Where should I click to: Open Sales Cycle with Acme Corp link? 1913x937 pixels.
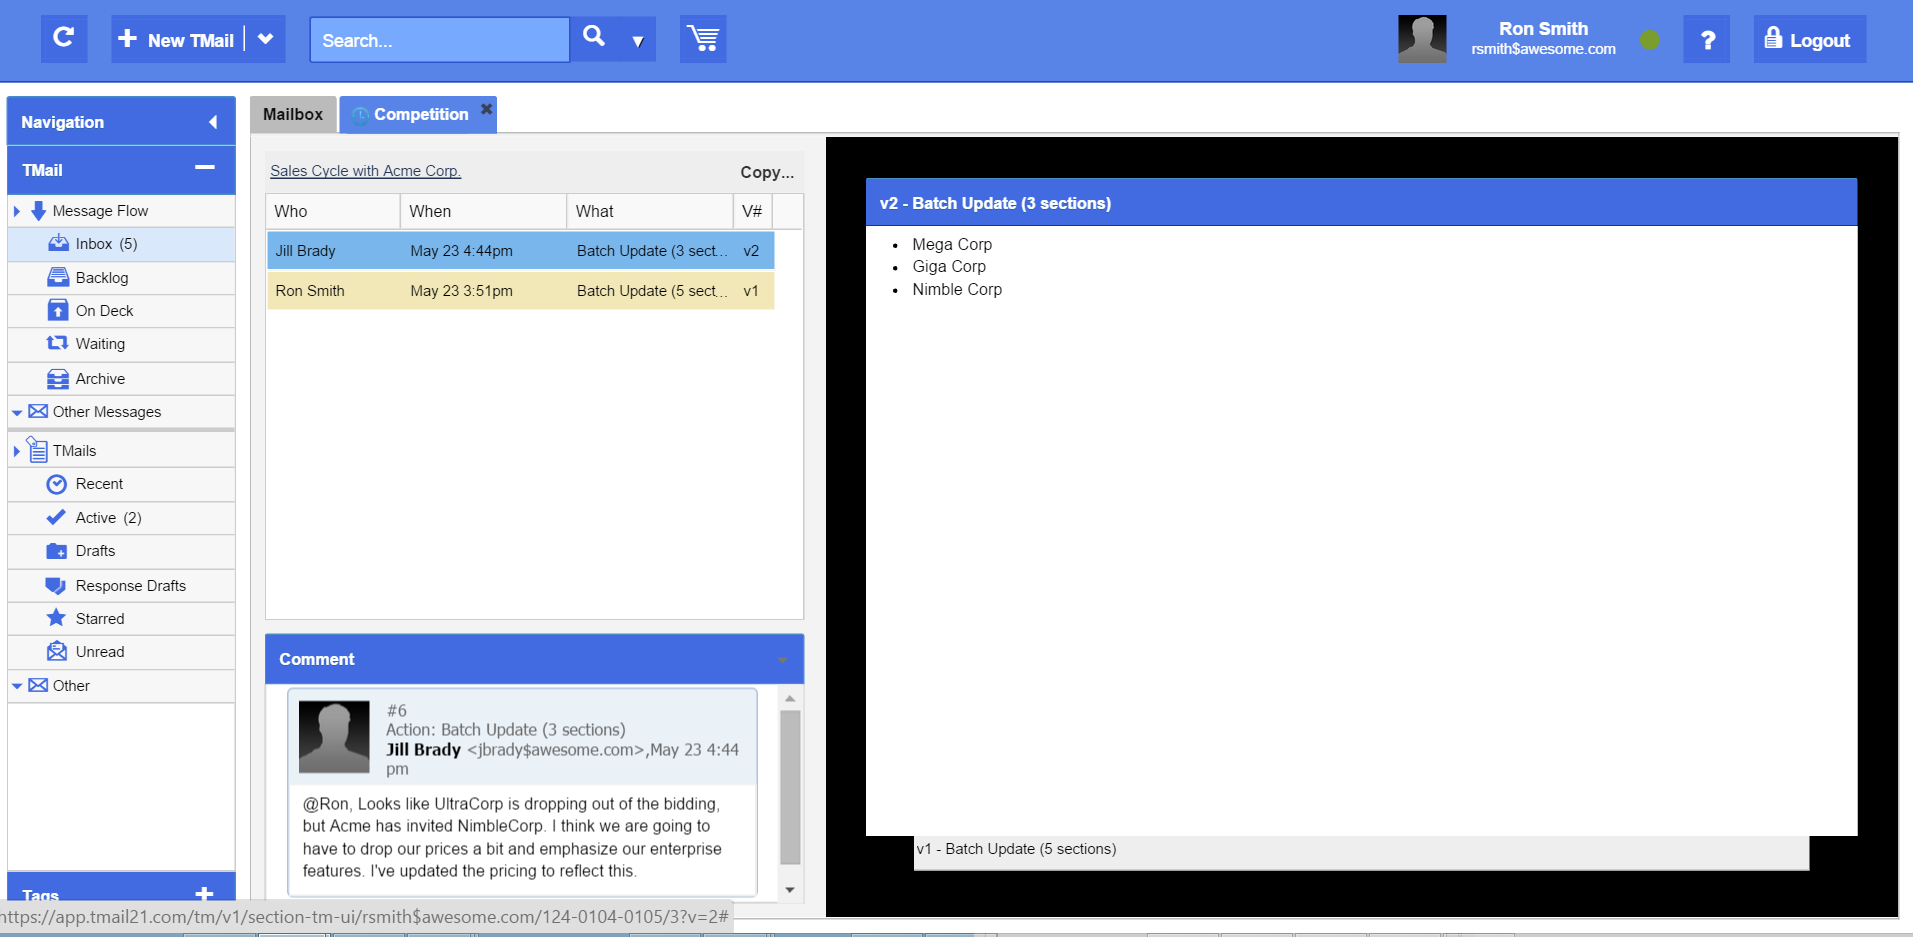[x=365, y=171]
